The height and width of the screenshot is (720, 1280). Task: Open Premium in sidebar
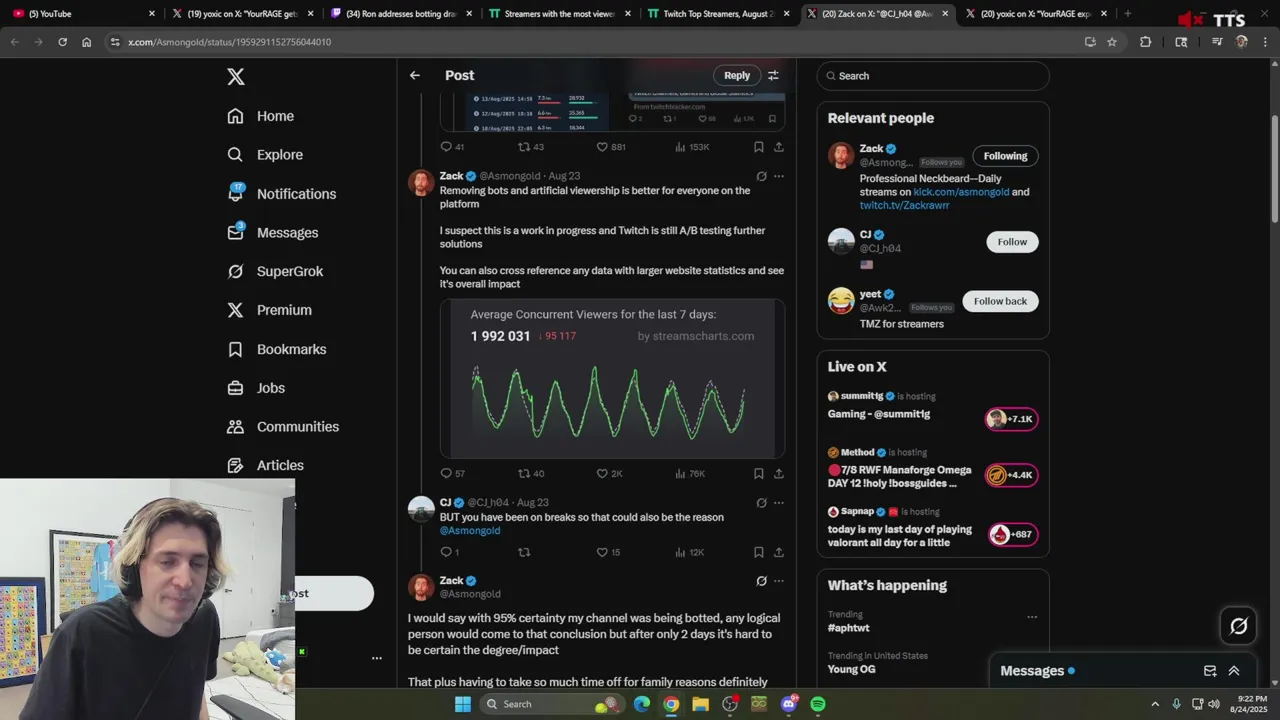pos(270,310)
